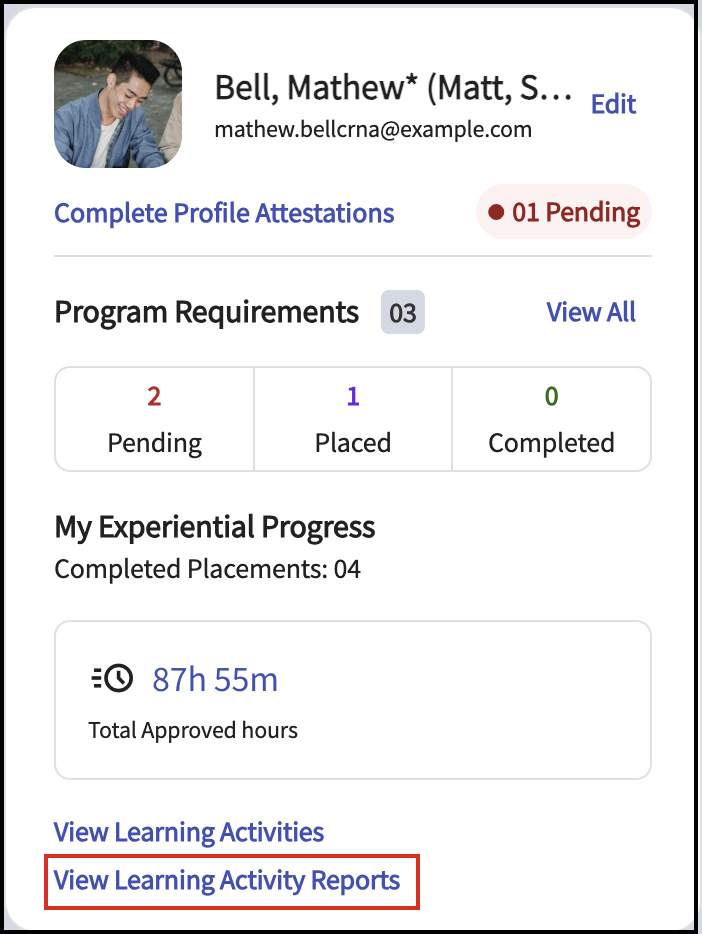Click the email mathew.bellcrna@example.com
Viewport: 702px width, 934px height.
373,130
